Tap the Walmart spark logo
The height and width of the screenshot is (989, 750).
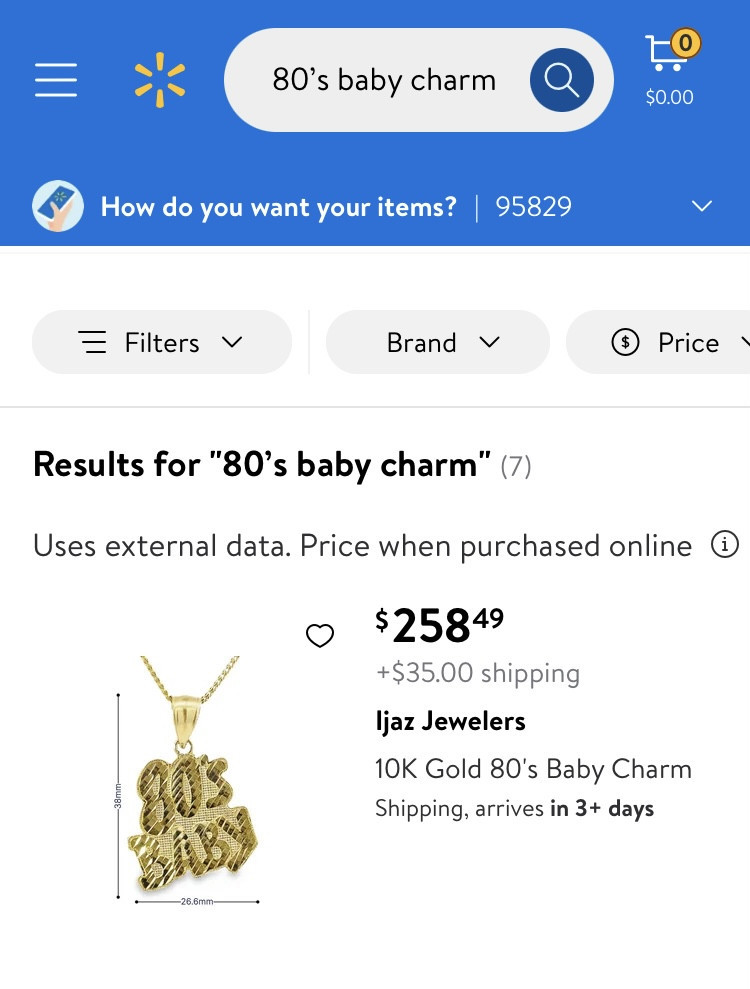(160, 80)
